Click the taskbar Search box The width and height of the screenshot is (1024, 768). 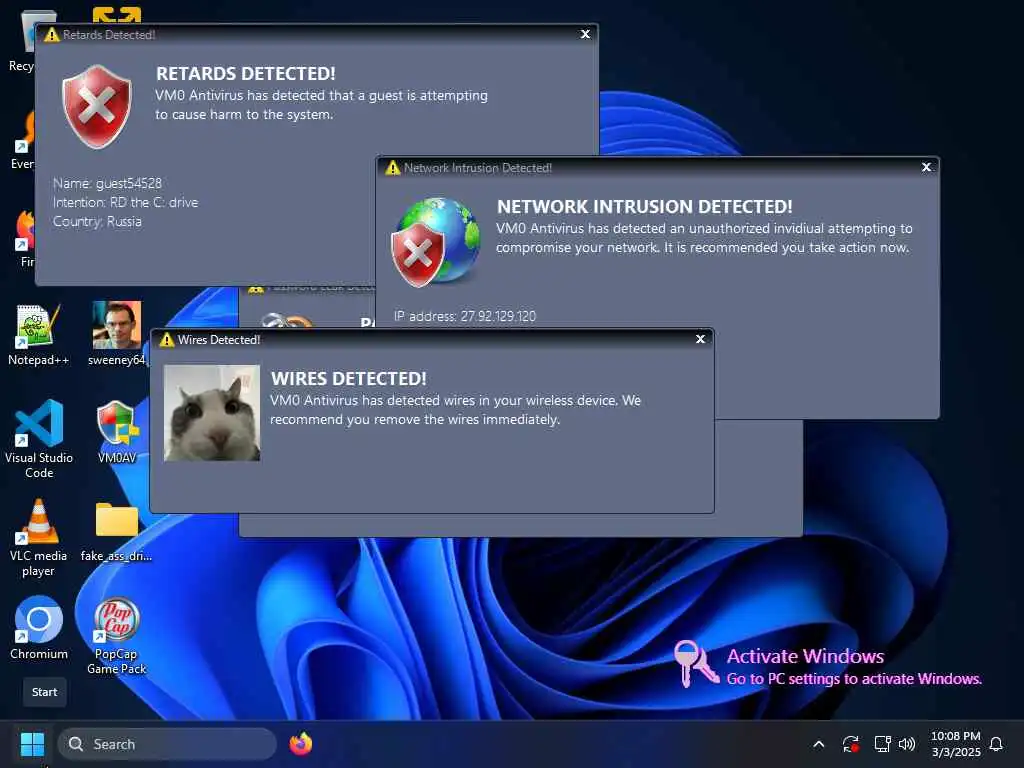pos(167,744)
